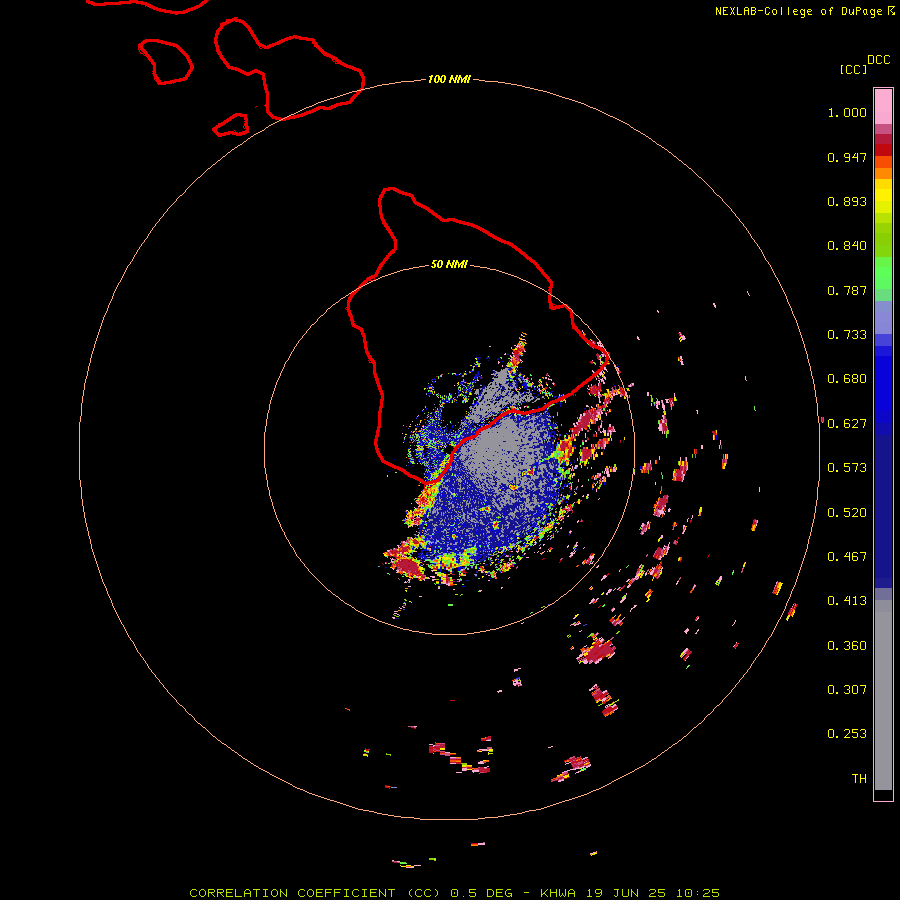This screenshot has width=900, height=900.
Task: Click the 100 NMI range ring label
Action: pos(449,79)
